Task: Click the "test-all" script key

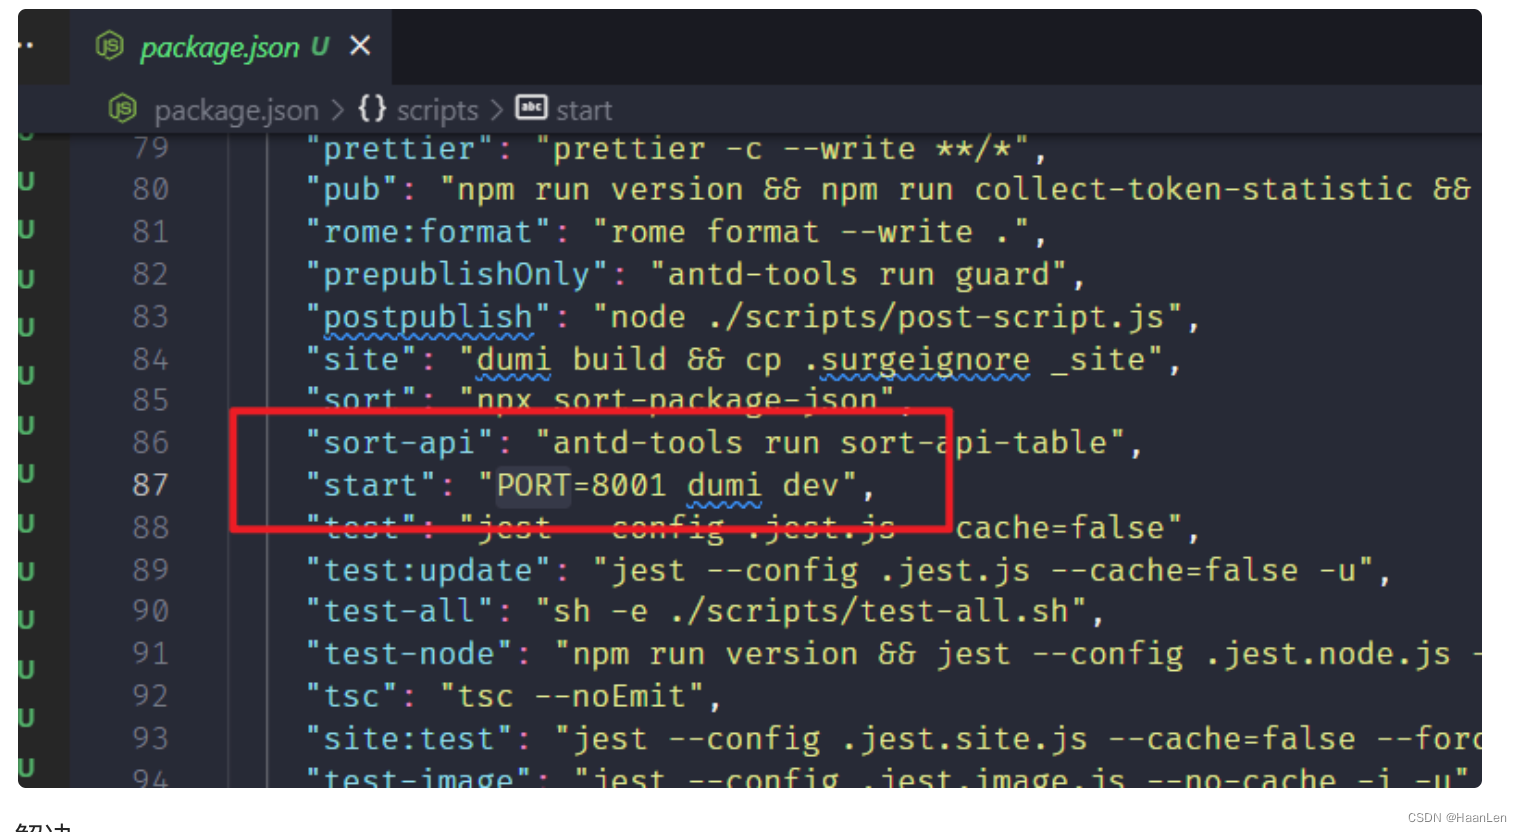Action: [x=399, y=611]
